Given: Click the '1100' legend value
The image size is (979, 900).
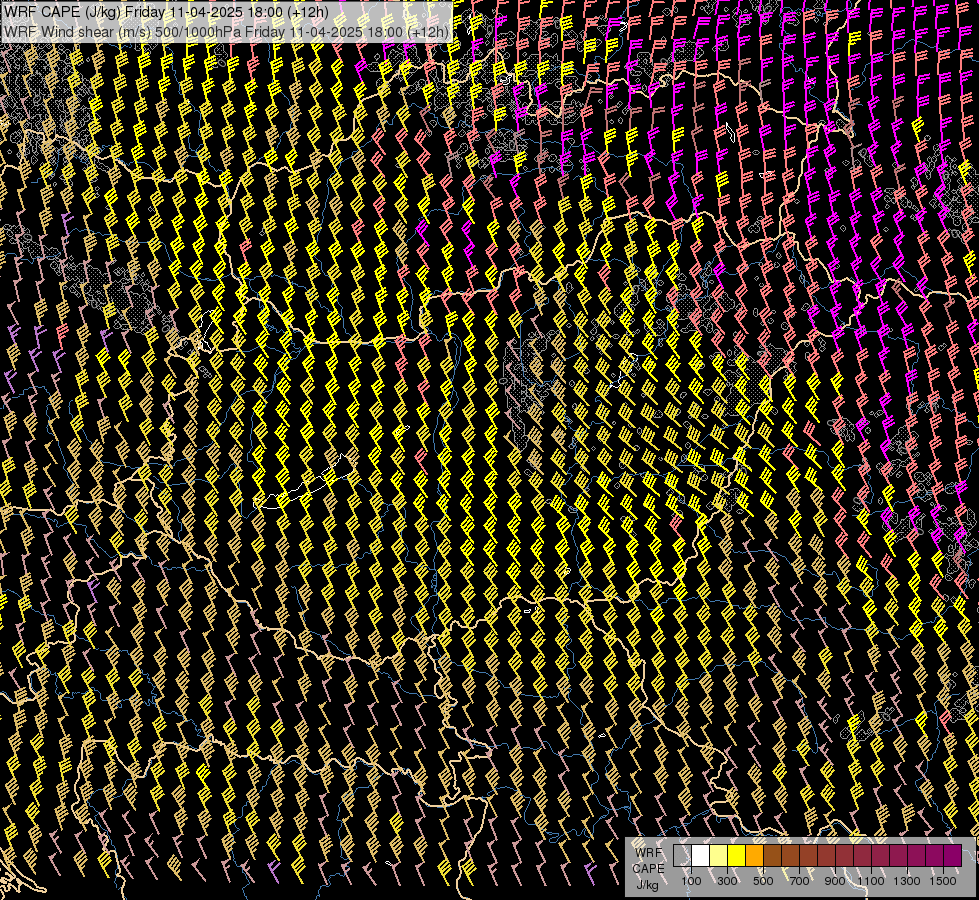Looking at the screenshot, I should click(871, 881).
